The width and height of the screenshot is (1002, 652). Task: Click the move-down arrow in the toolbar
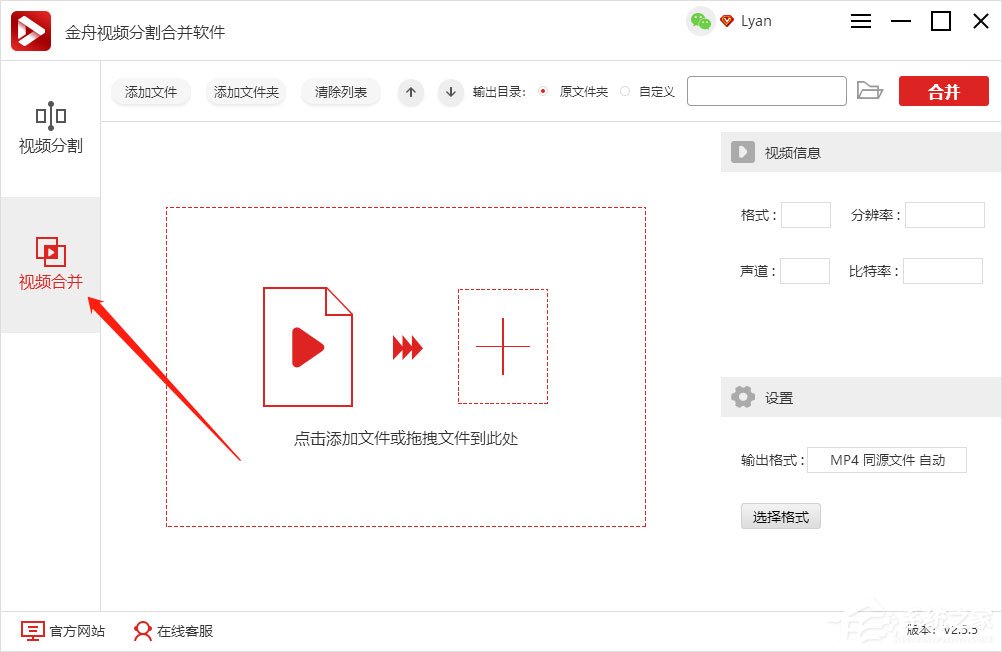(450, 91)
